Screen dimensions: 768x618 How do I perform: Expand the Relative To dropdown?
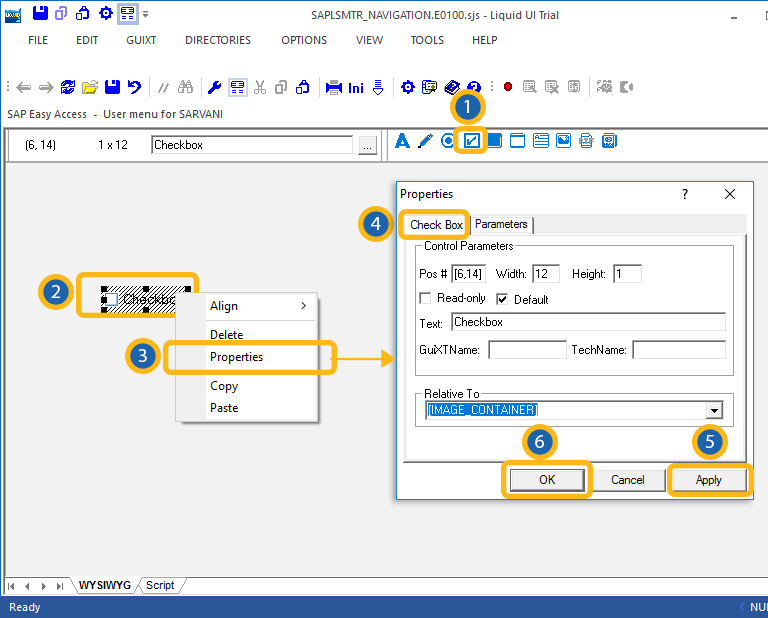click(x=714, y=410)
